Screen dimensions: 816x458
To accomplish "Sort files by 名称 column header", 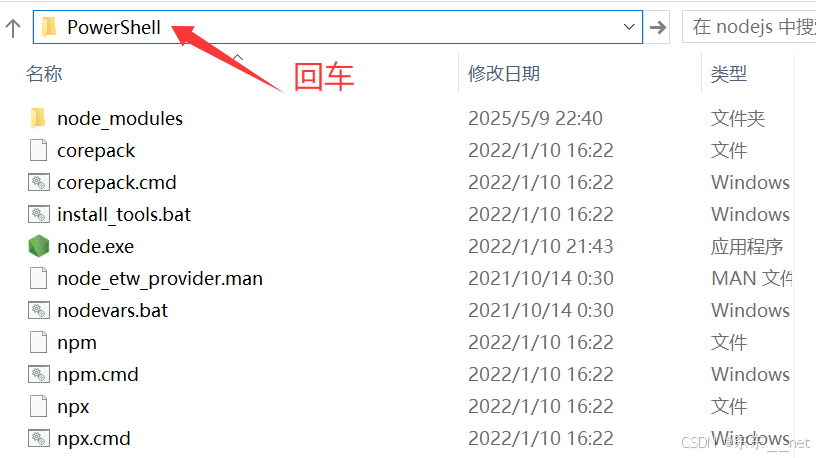I will (44, 73).
